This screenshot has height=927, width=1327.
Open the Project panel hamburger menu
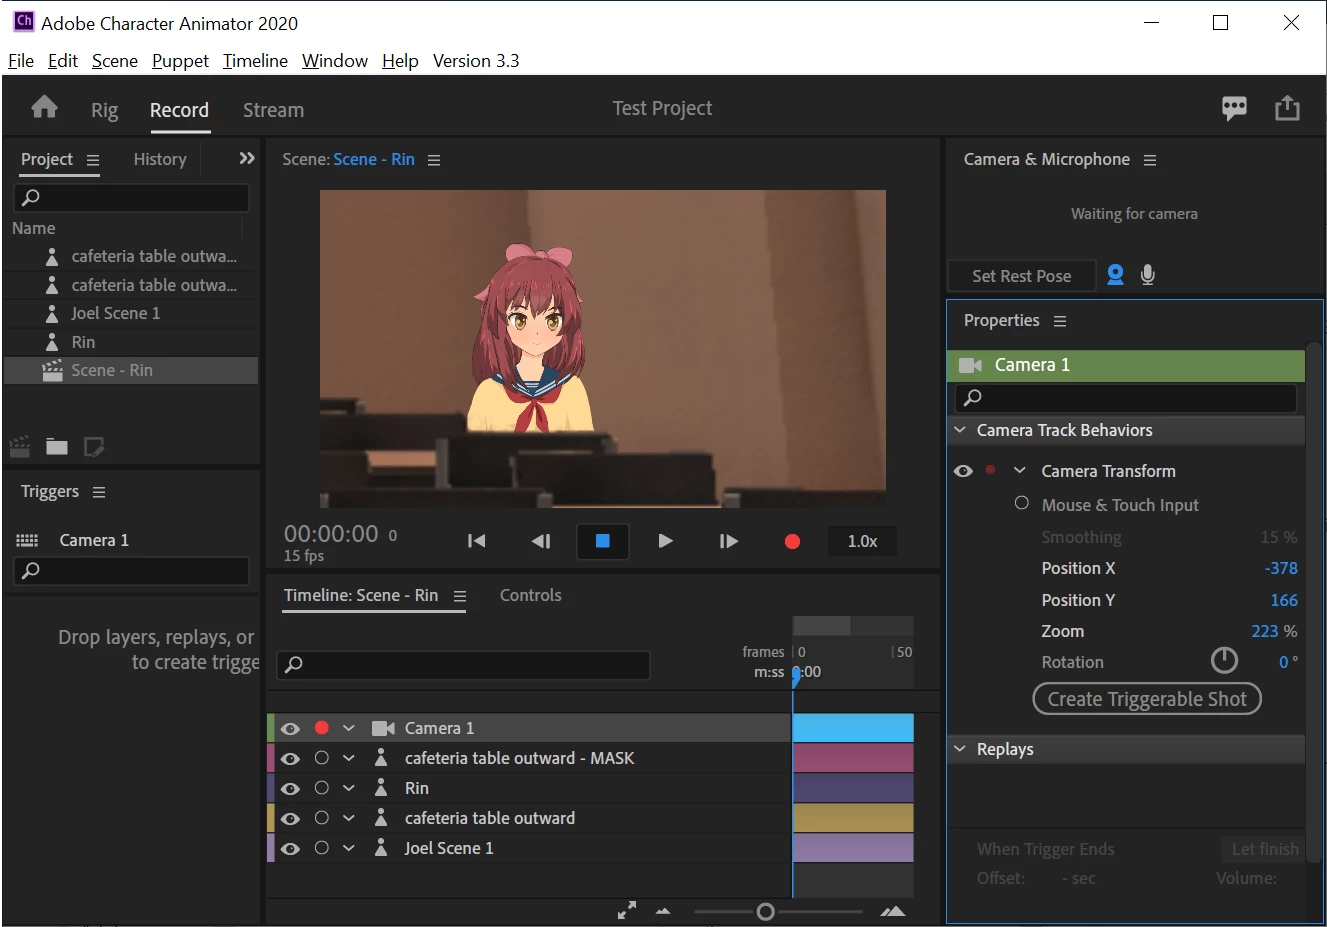point(93,160)
